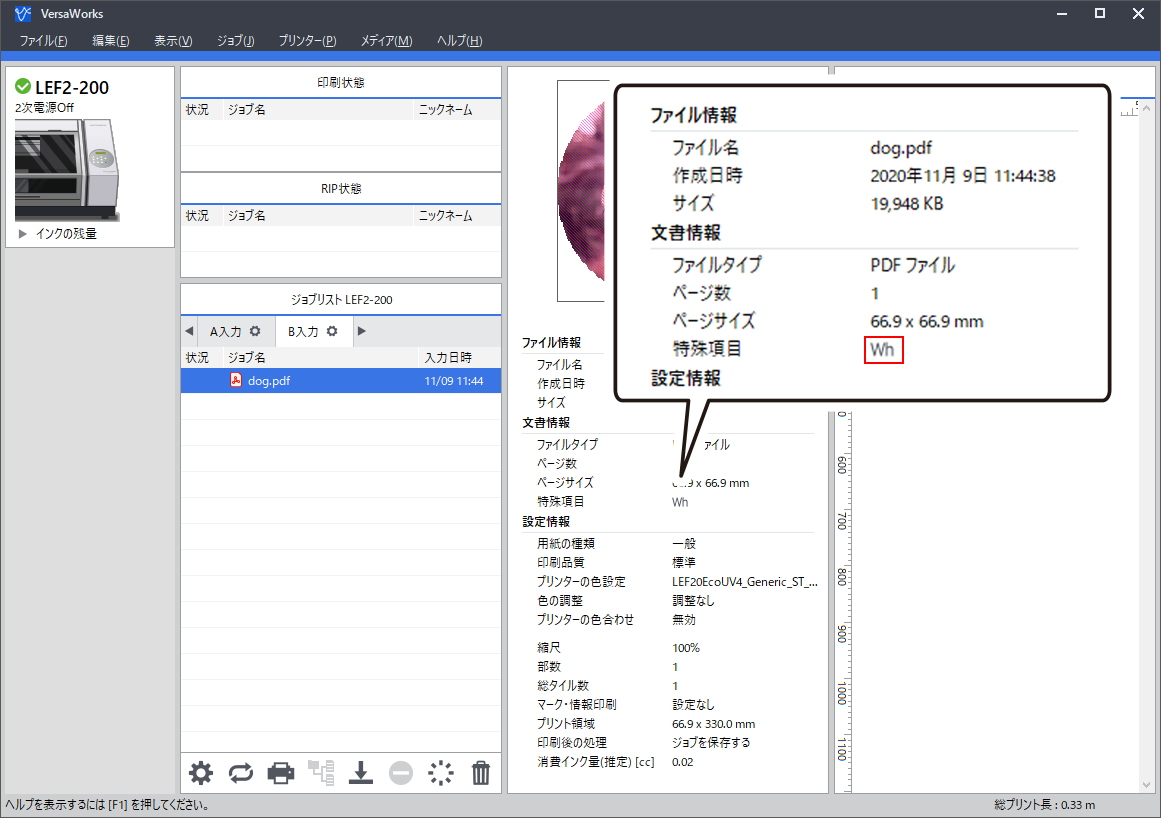Click the 用紙の種類 value 一般
The width and height of the screenshot is (1161, 818).
(x=684, y=543)
